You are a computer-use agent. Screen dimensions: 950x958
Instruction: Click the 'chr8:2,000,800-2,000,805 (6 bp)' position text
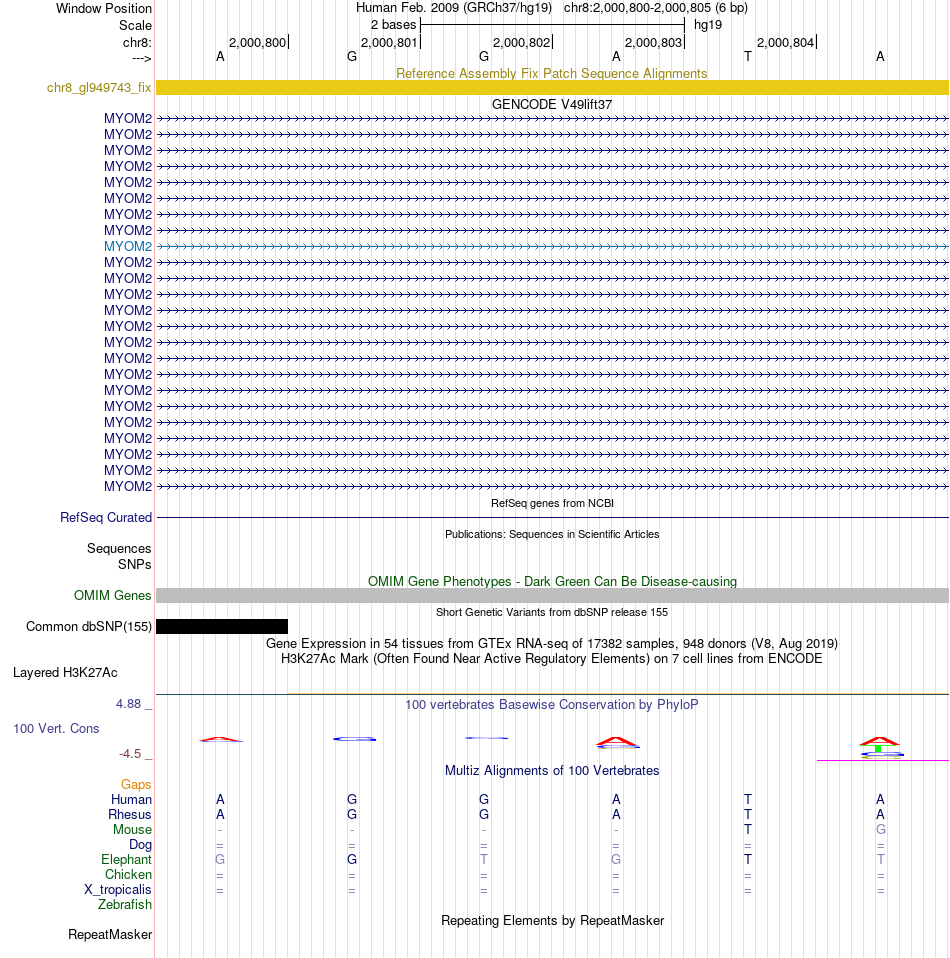[656, 8]
